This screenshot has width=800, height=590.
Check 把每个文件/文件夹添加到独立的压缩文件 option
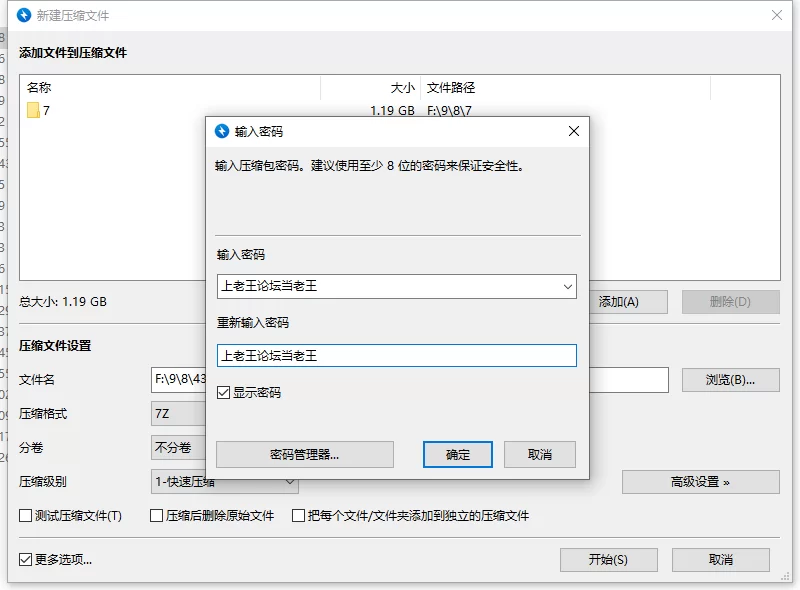[298, 515]
